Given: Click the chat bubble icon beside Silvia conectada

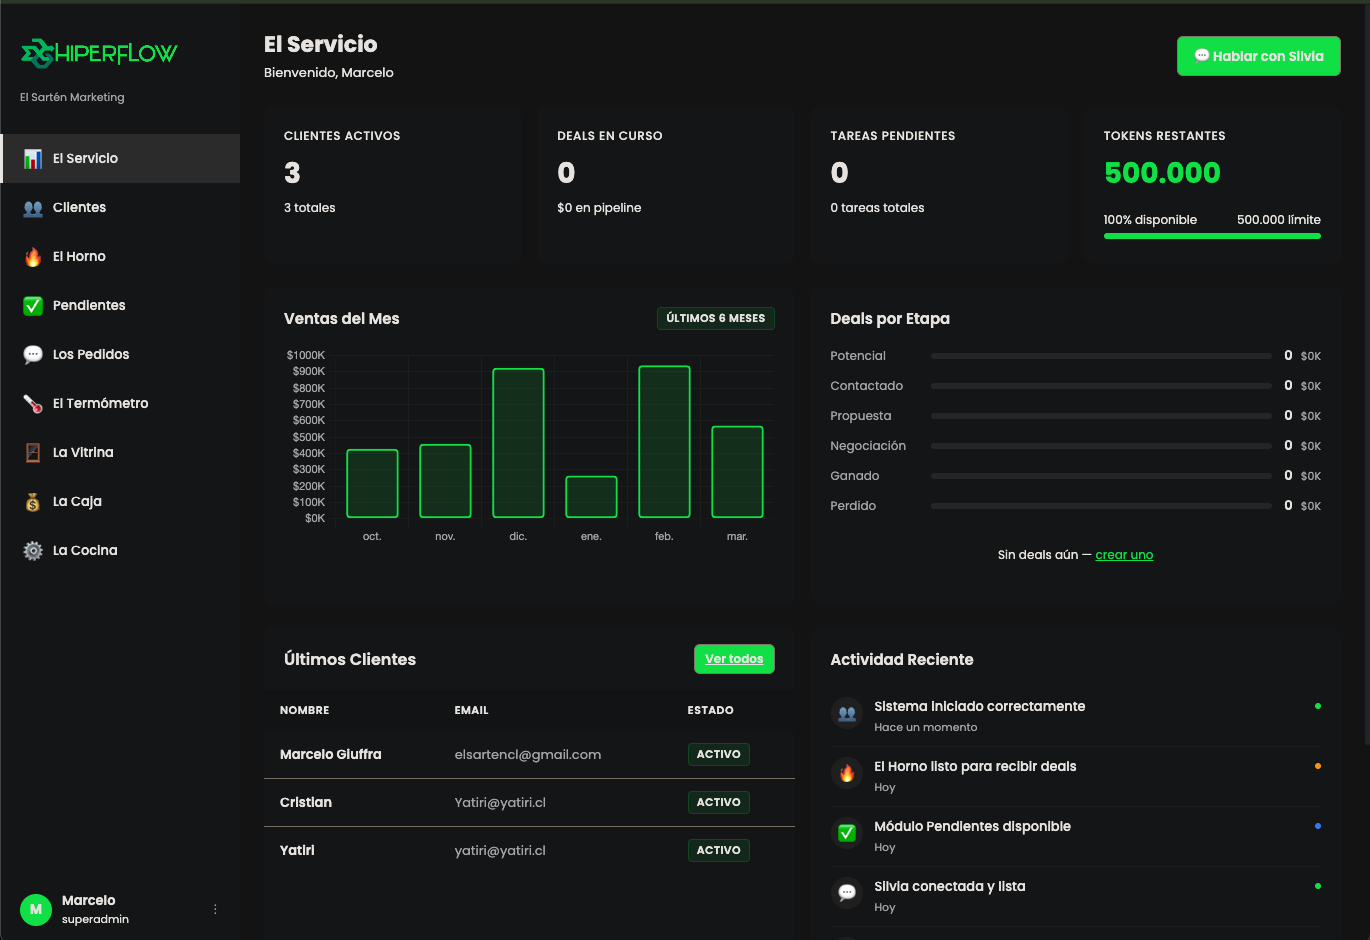Looking at the screenshot, I should [847, 893].
